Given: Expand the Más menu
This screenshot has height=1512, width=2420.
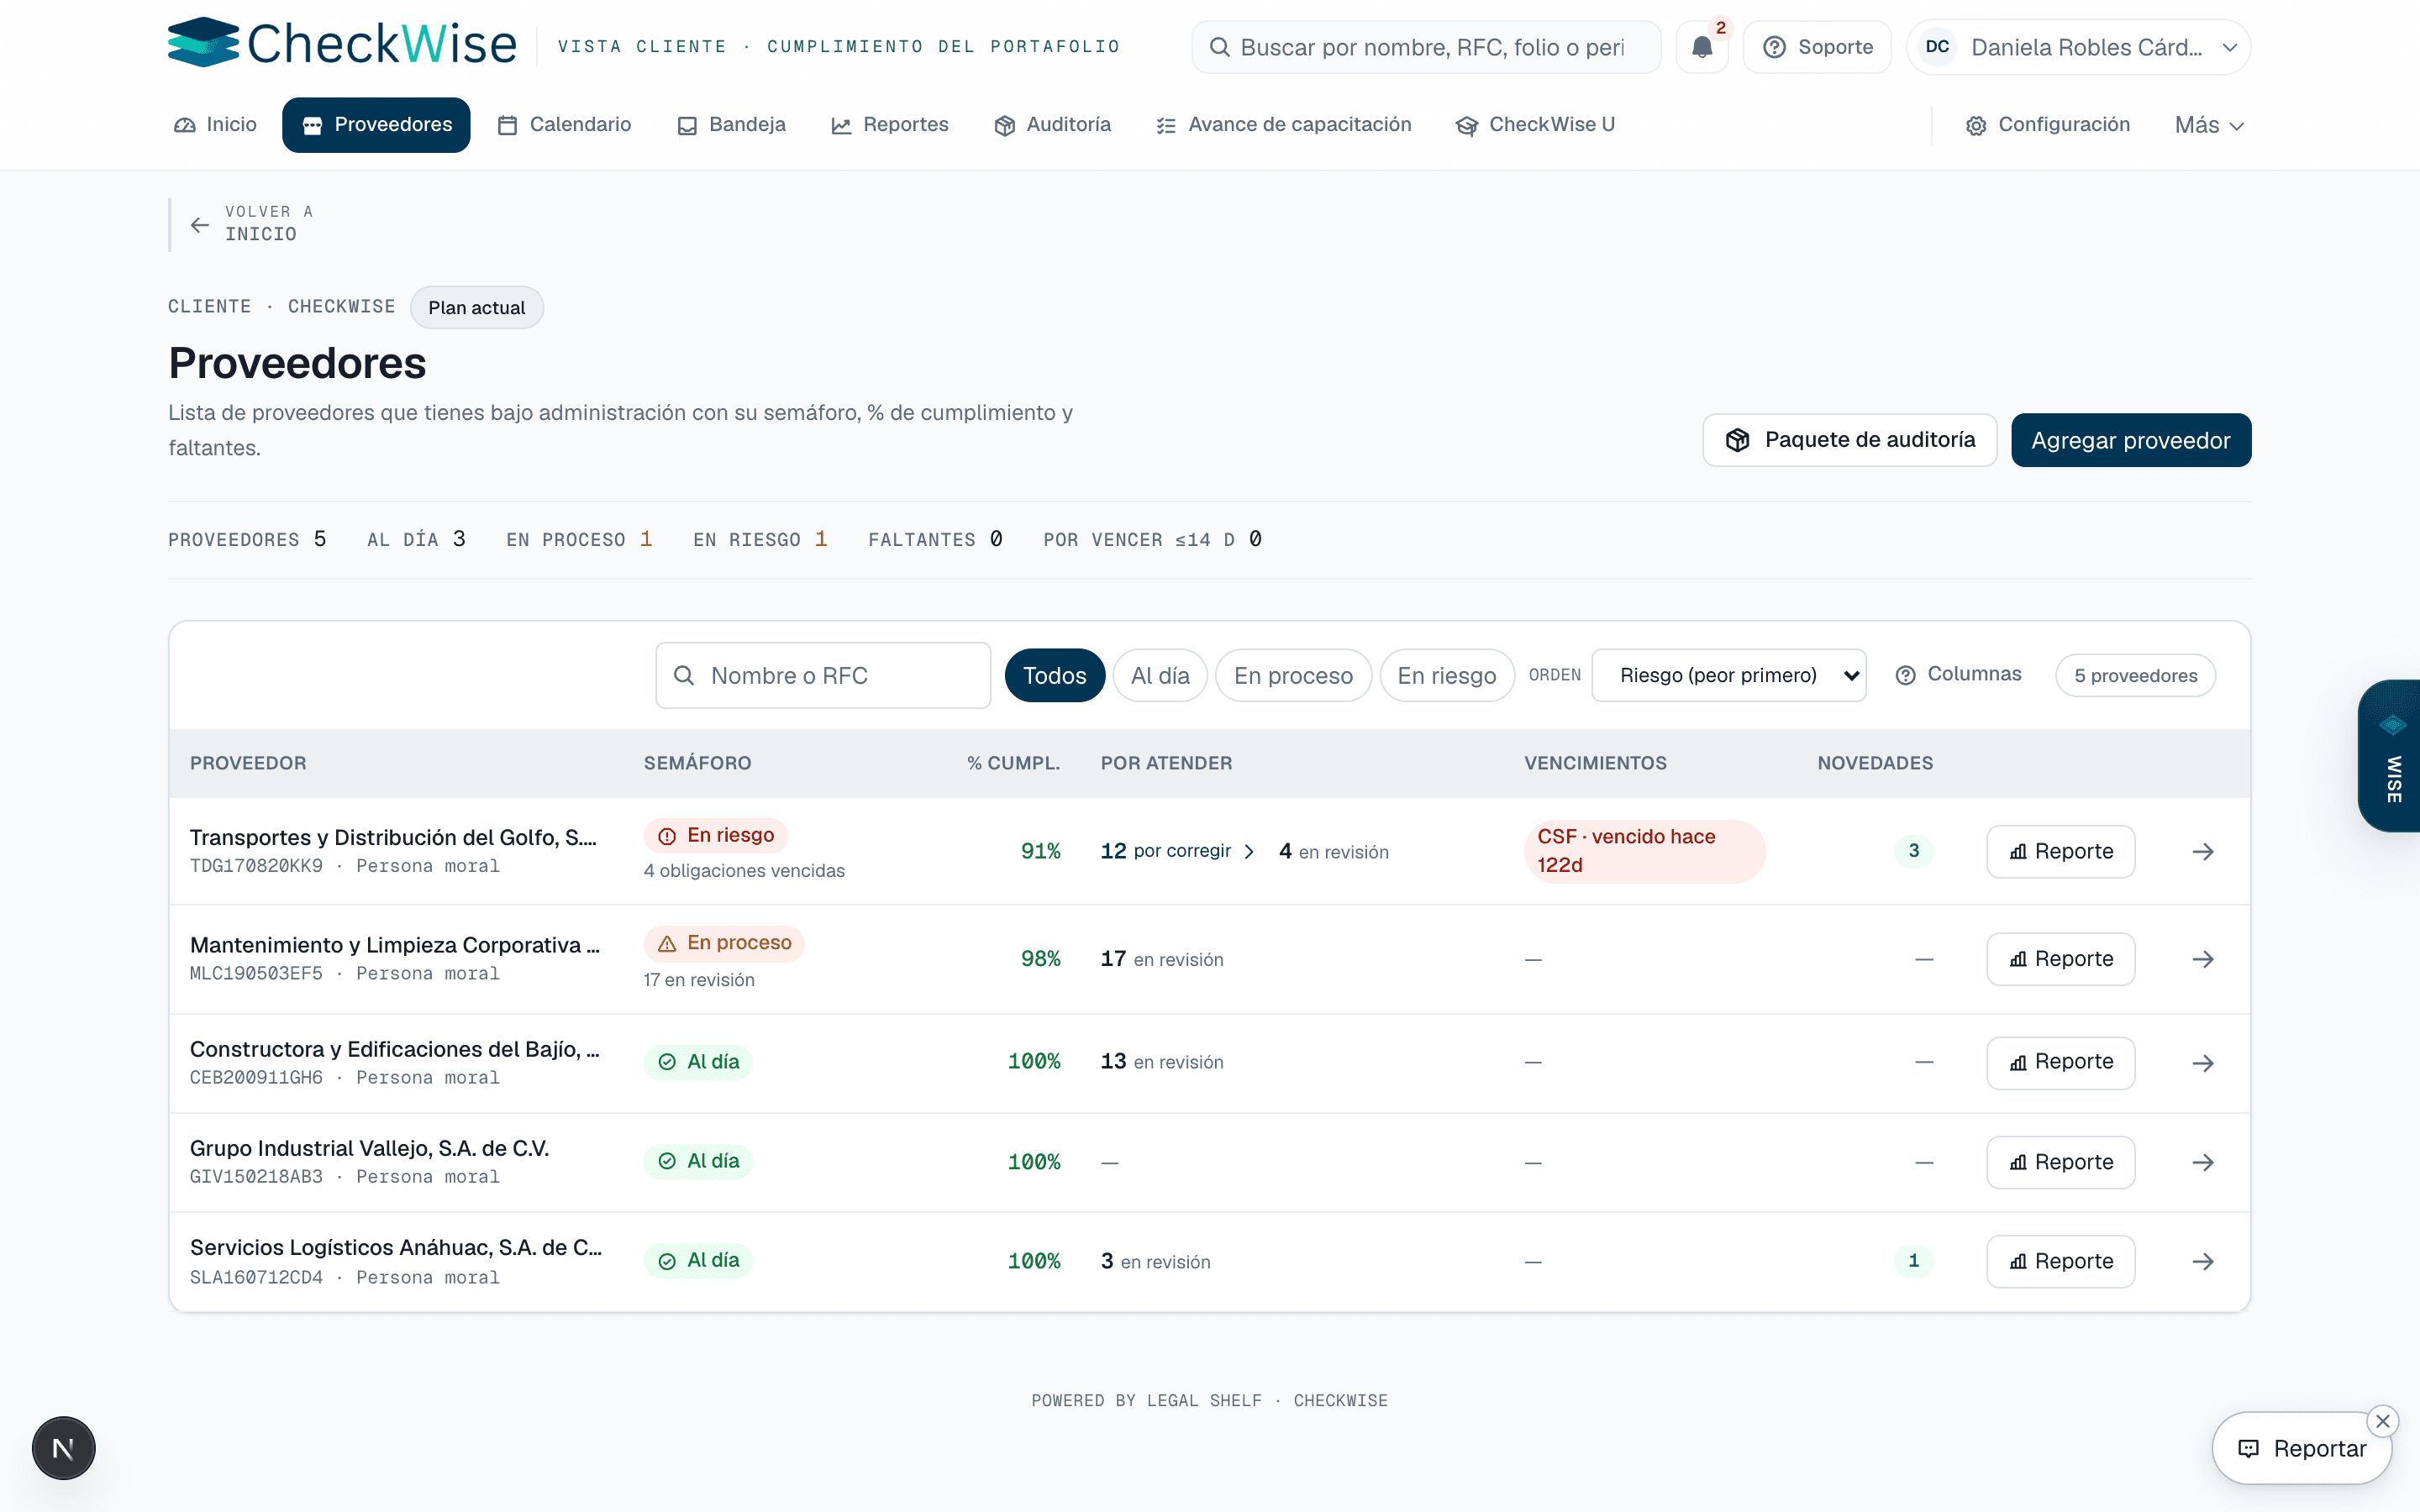Looking at the screenshot, I should (x=2209, y=124).
